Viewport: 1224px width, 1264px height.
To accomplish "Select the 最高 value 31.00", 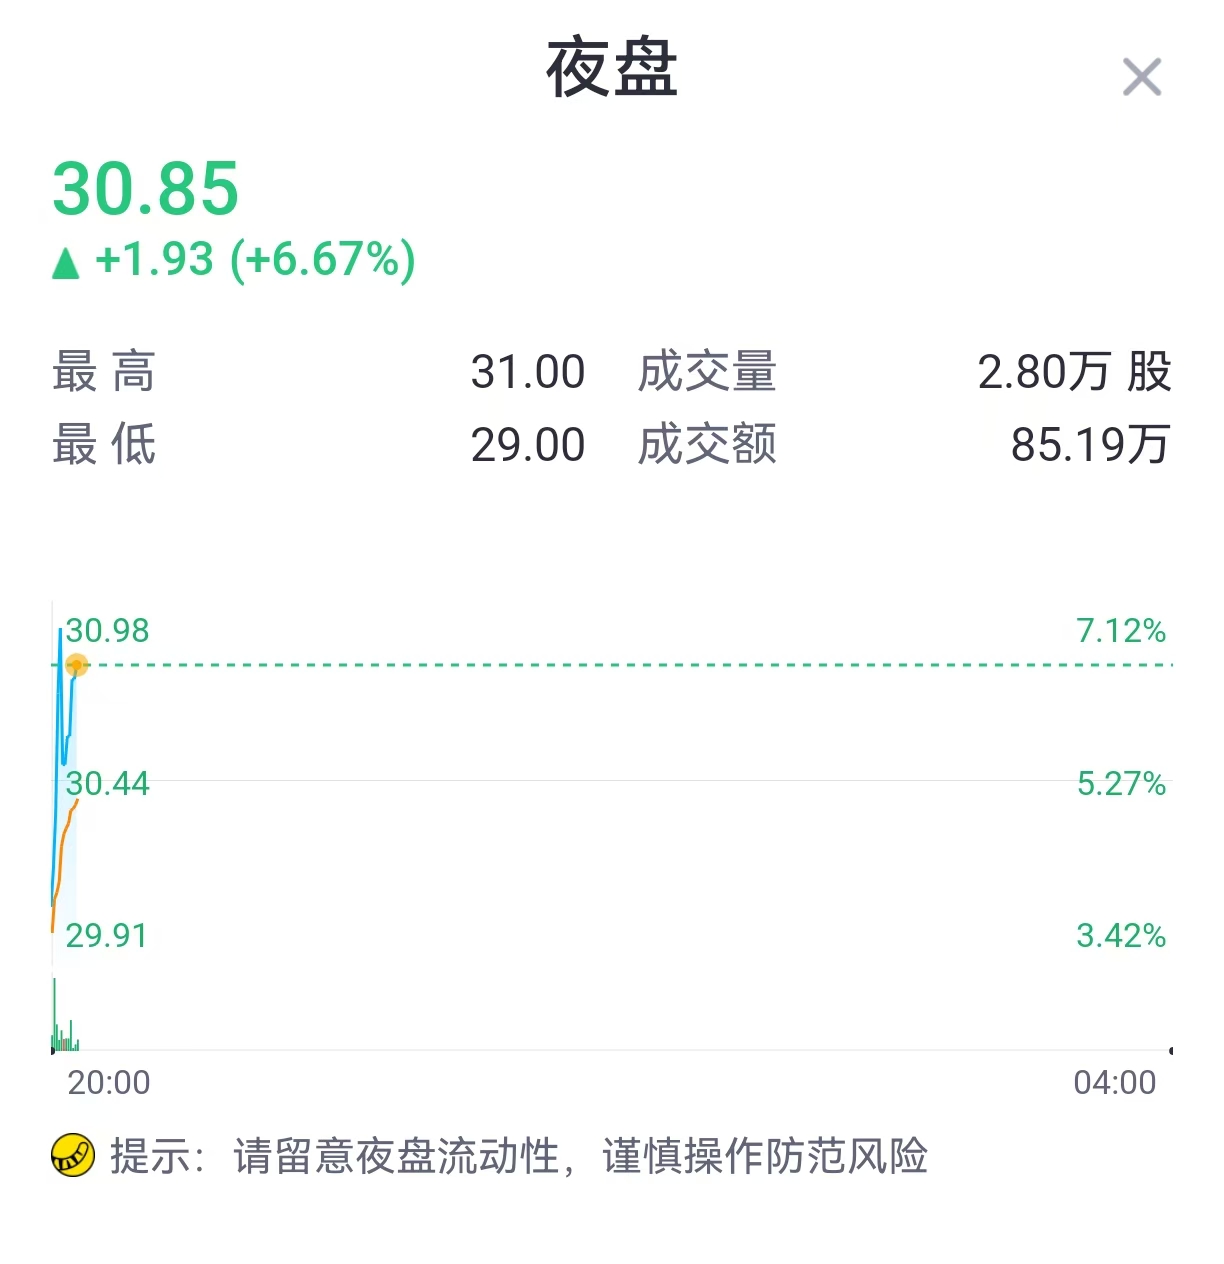I will pyautogui.click(x=528, y=372).
